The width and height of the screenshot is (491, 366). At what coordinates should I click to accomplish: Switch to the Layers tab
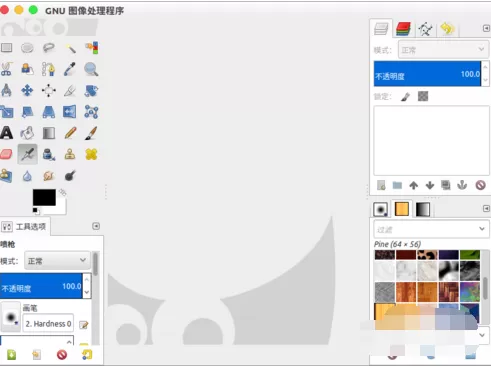coord(381,28)
